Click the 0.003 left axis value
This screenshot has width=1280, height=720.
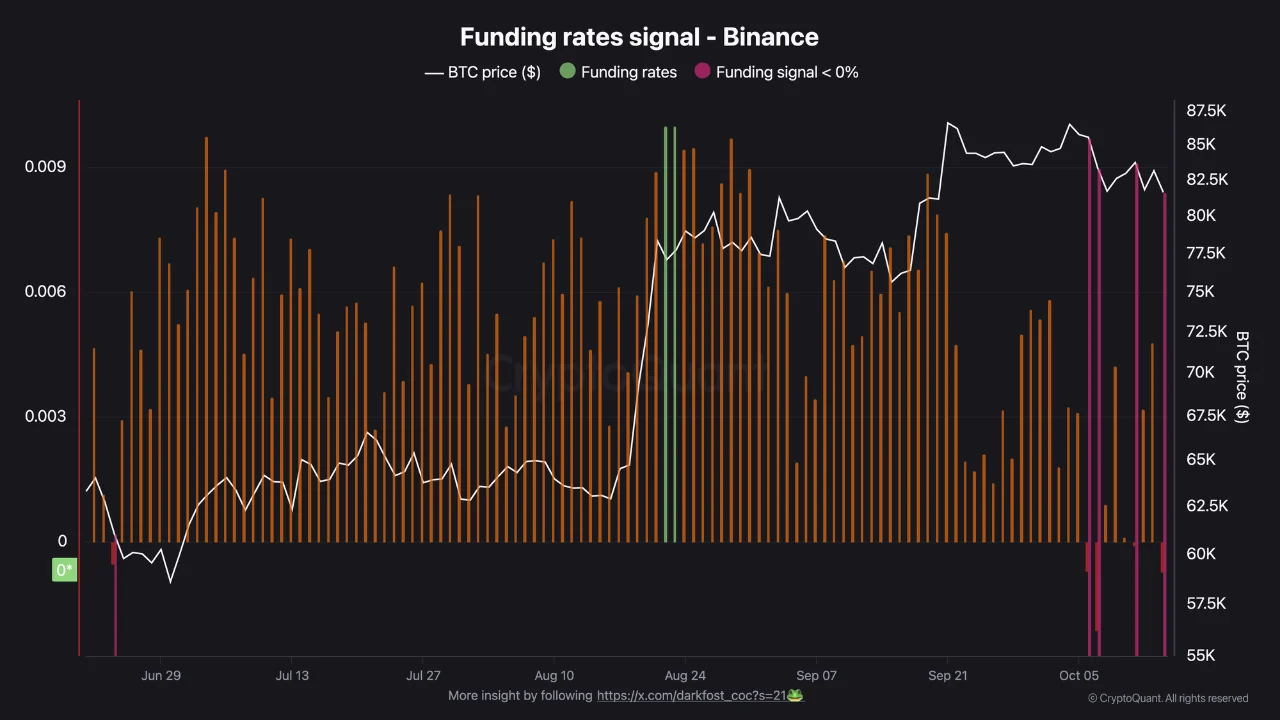click(x=46, y=416)
